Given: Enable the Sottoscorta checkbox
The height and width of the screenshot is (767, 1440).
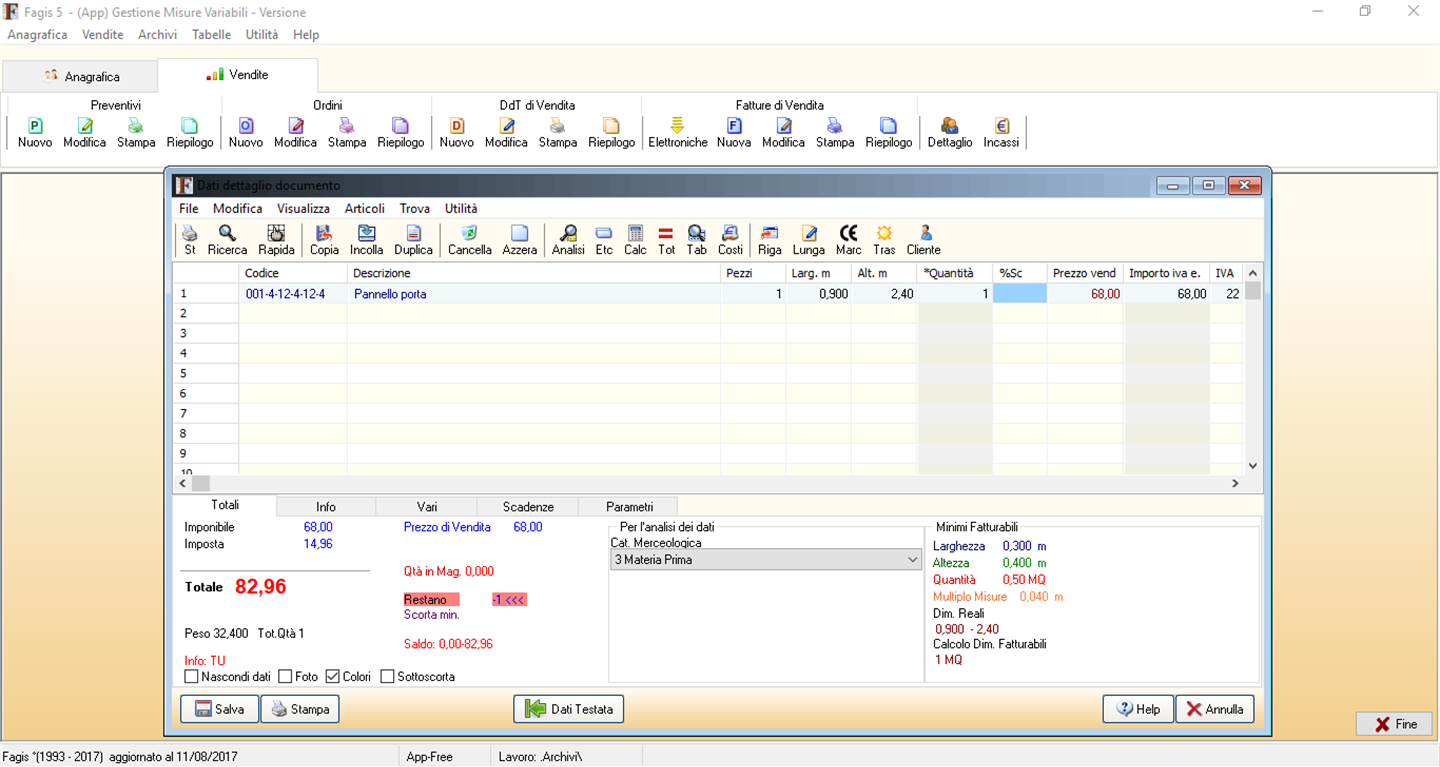Looking at the screenshot, I should (388, 677).
